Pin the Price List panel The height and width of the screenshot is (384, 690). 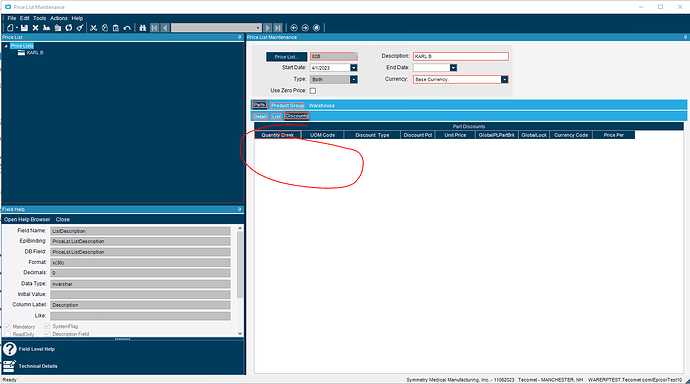(240, 37)
